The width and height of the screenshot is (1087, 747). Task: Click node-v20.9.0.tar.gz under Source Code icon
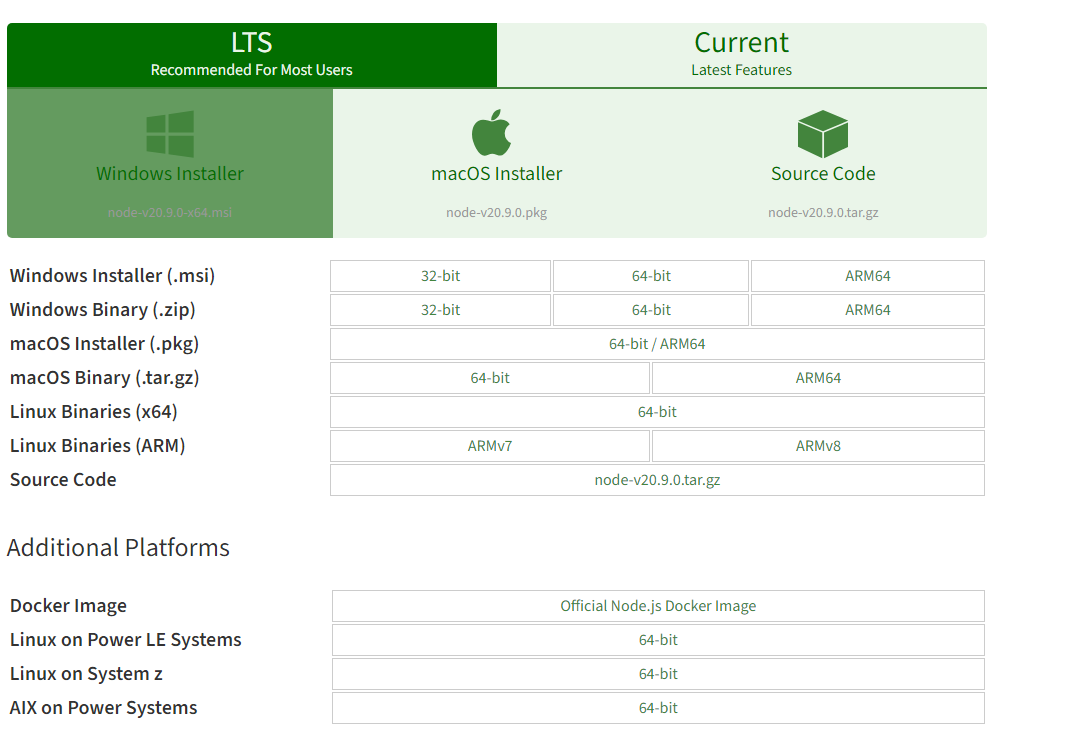pos(823,213)
